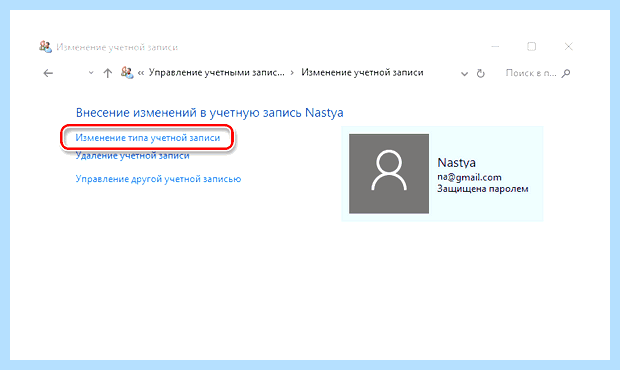The width and height of the screenshot is (620, 370).
Task: Open 'Управление другой учетной записью' link
Action: pyautogui.click(x=158, y=179)
